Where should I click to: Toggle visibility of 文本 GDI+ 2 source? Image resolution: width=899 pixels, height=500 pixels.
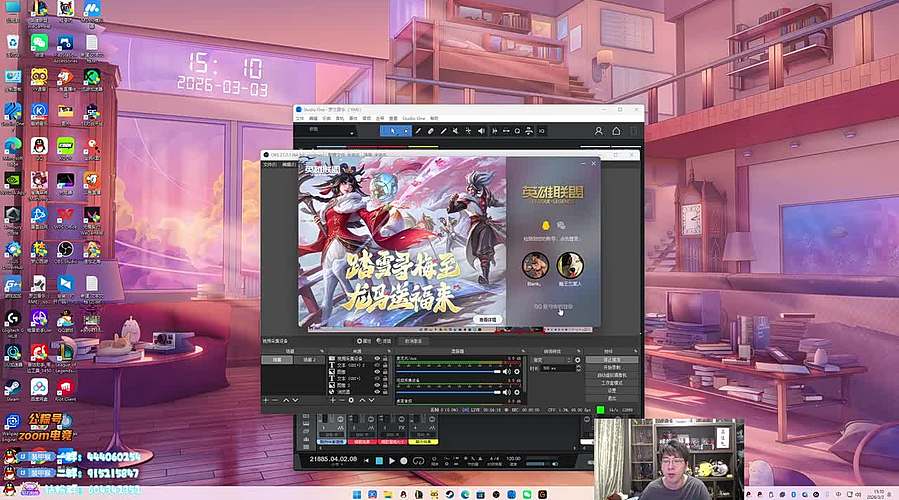pos(377,365)
